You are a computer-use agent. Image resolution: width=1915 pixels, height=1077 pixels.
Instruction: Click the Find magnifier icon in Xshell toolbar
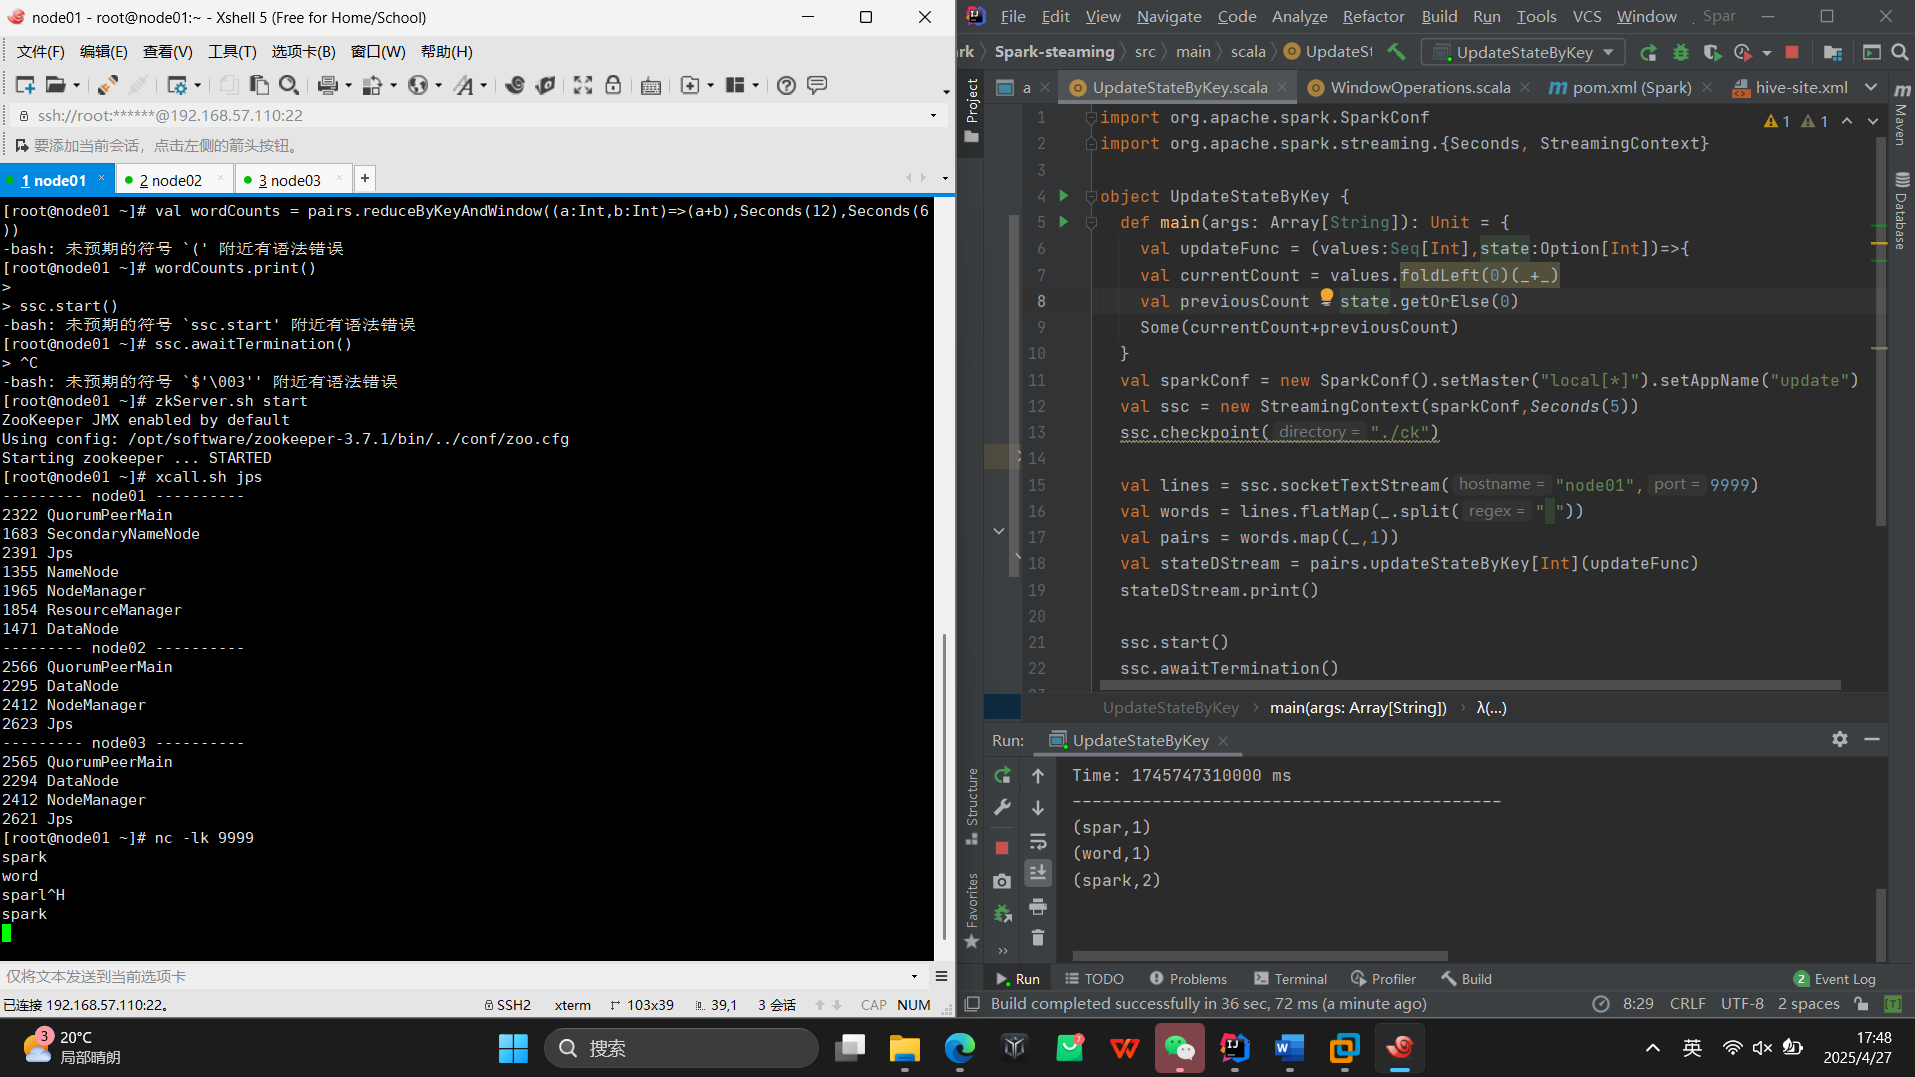(x=289, y=85)
